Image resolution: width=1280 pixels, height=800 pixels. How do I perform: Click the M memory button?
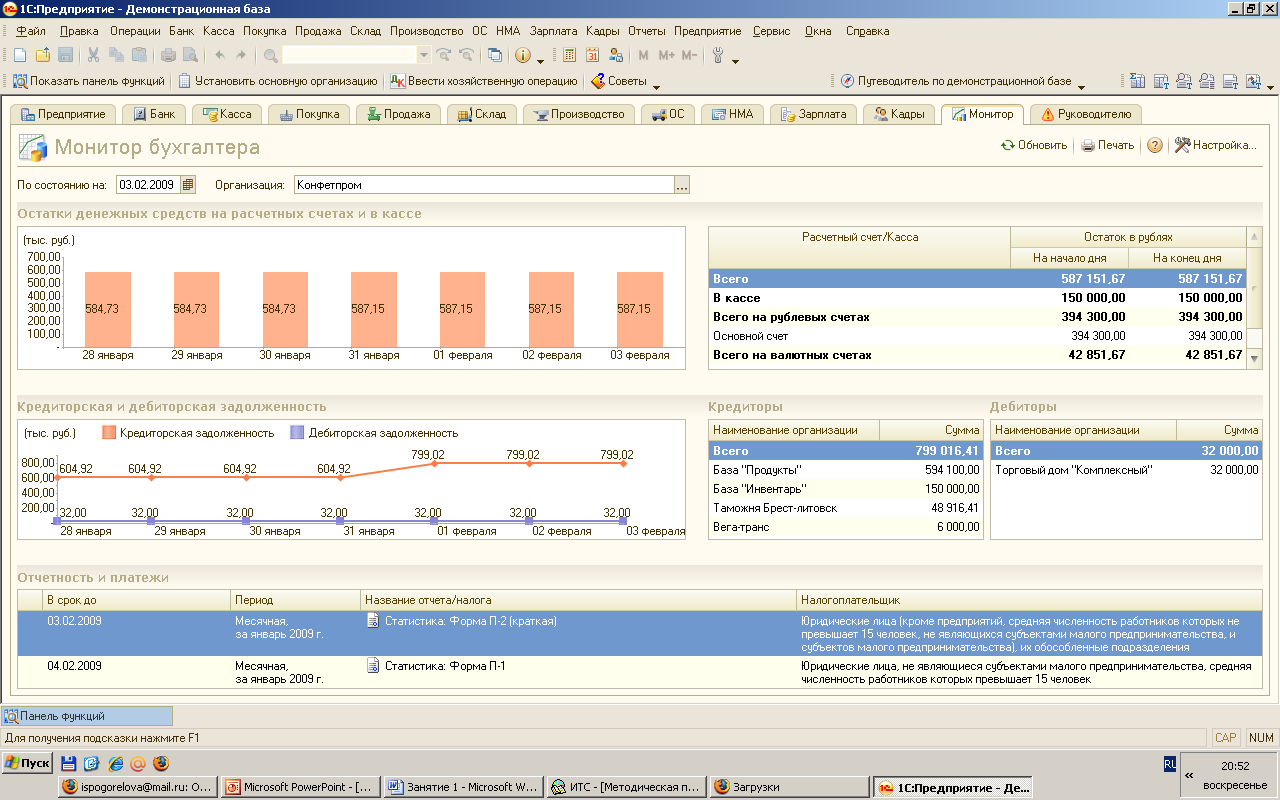[643, 55]
